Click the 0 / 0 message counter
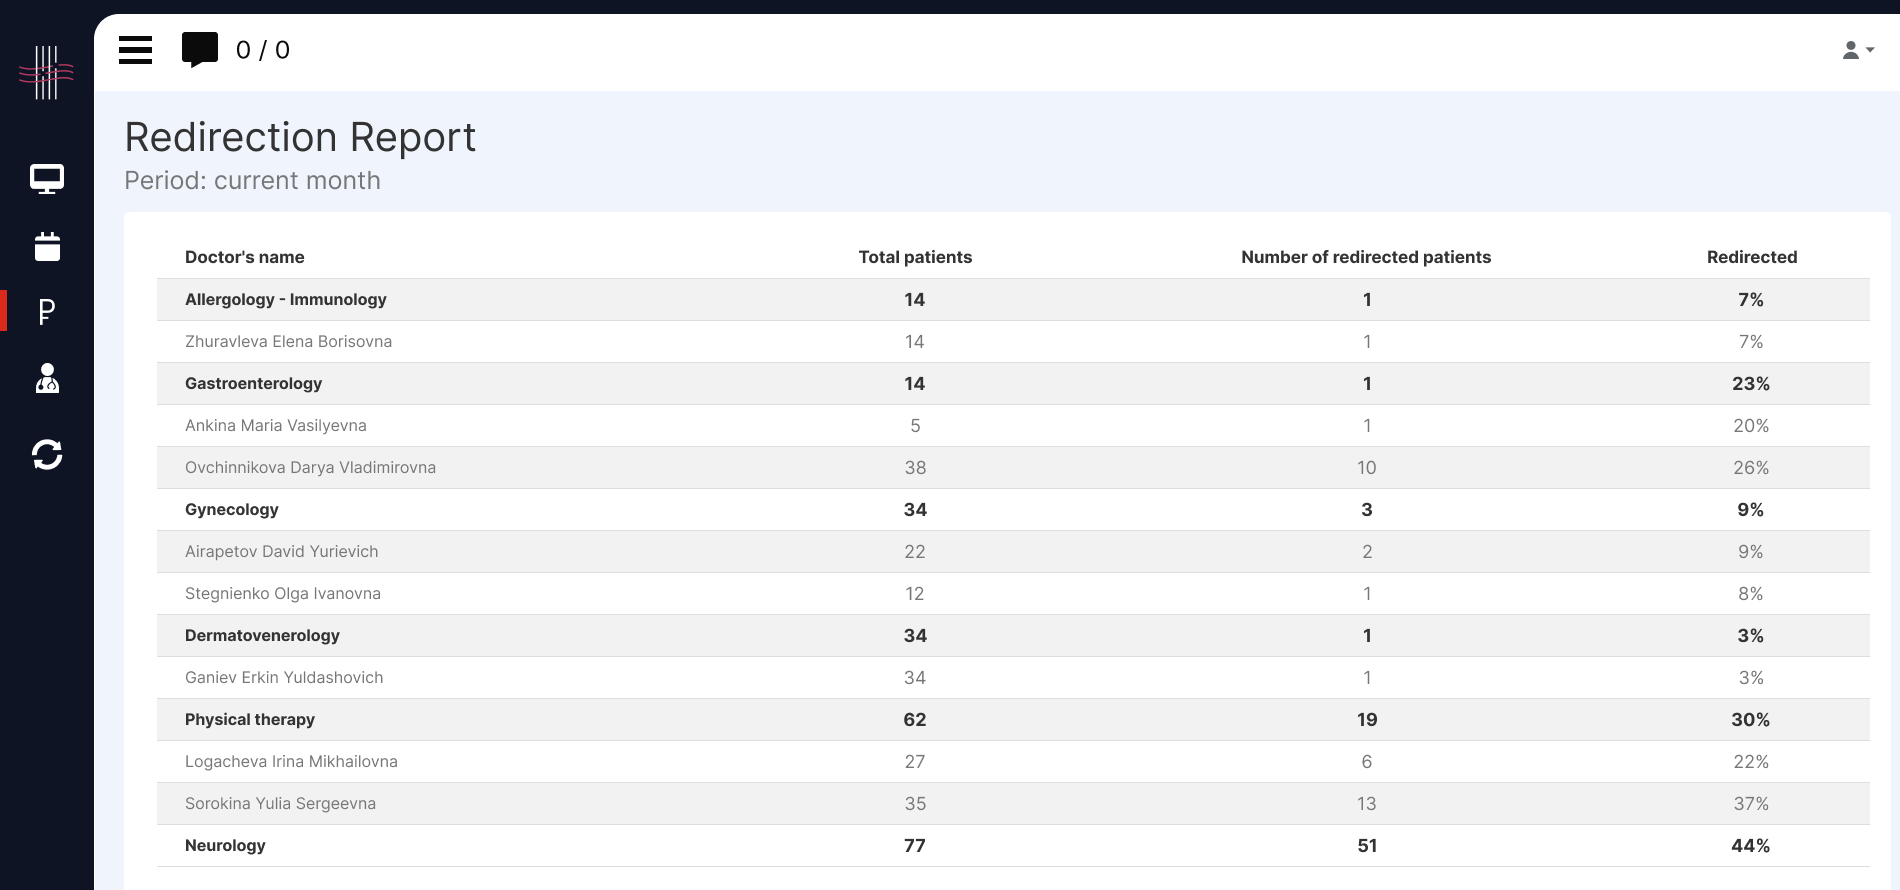Viewport: 1900px width, 890px height. point(263,50)
